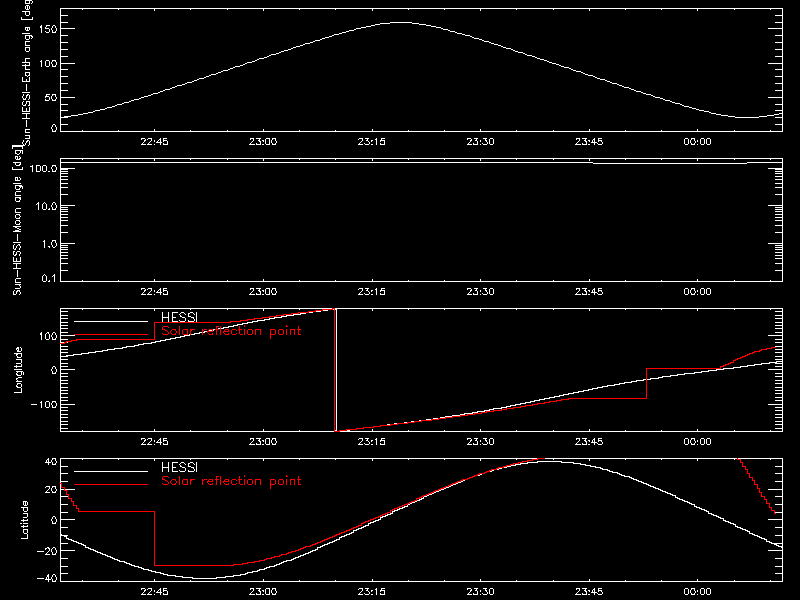The image size is (800, 600).
Task: Select Solar reflection point legend label in Latitude plot
Action: click(x=231, y=481)
